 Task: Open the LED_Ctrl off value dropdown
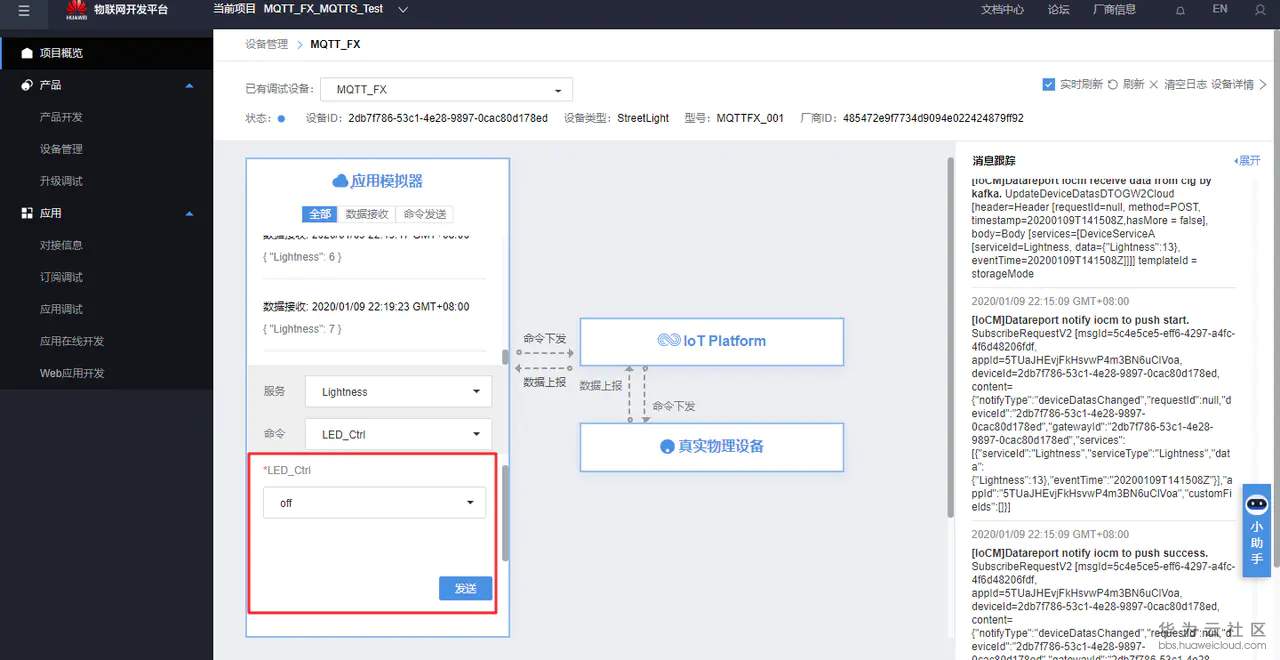[375, 503]
